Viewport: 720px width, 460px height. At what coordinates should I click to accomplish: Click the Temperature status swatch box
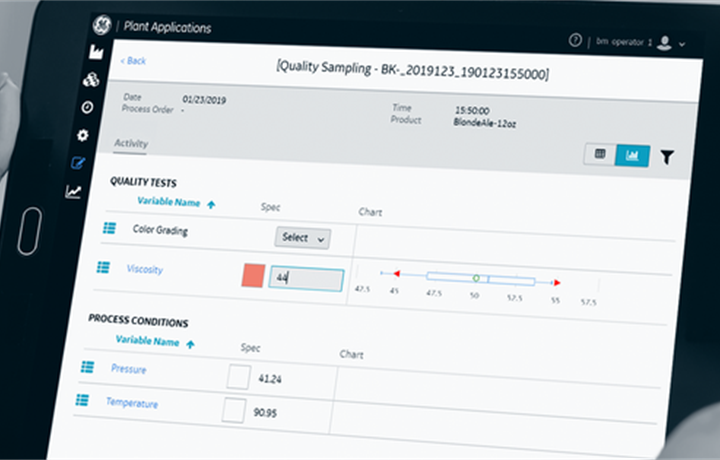coord(234,410)
